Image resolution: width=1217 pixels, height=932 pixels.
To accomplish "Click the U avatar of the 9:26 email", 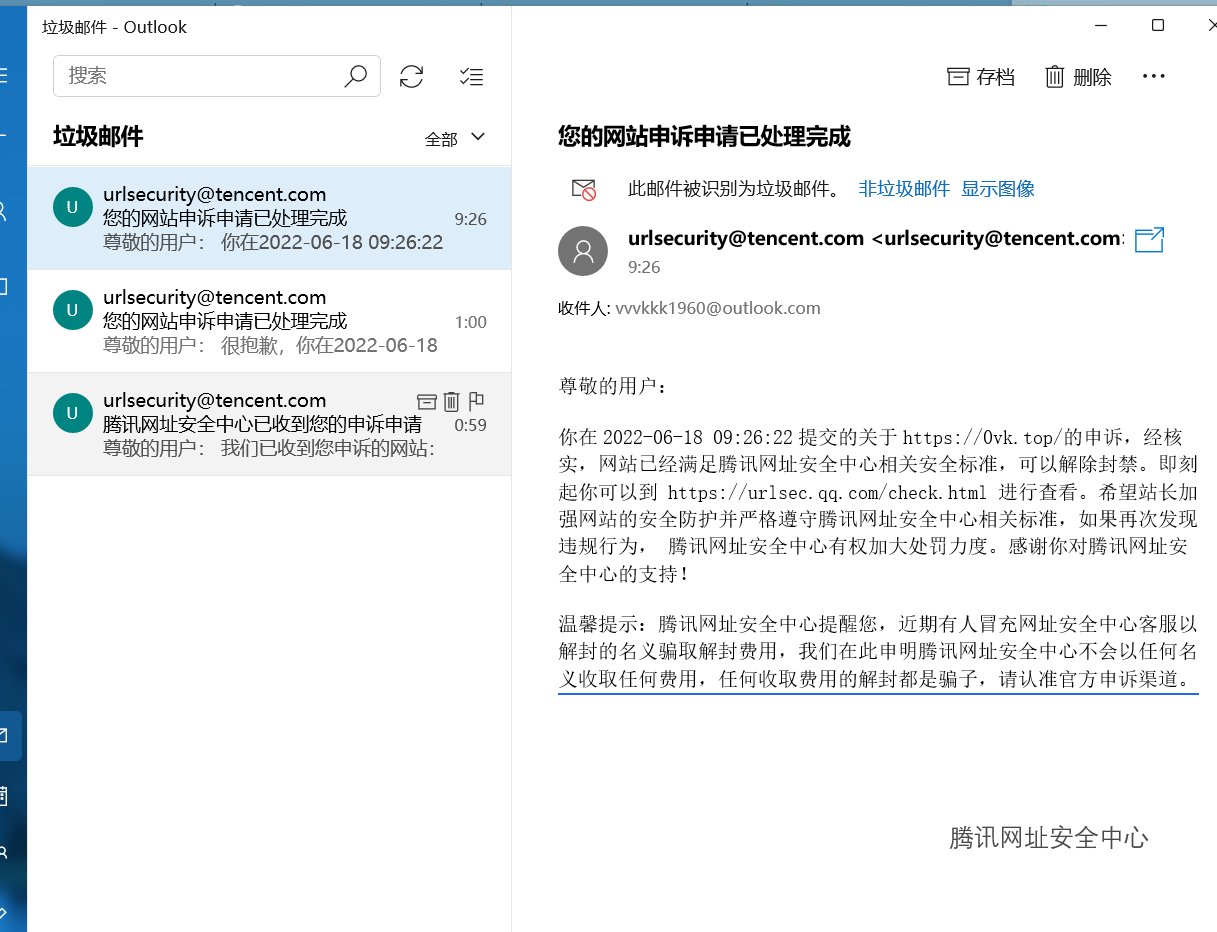I will (x=72, y=207).
